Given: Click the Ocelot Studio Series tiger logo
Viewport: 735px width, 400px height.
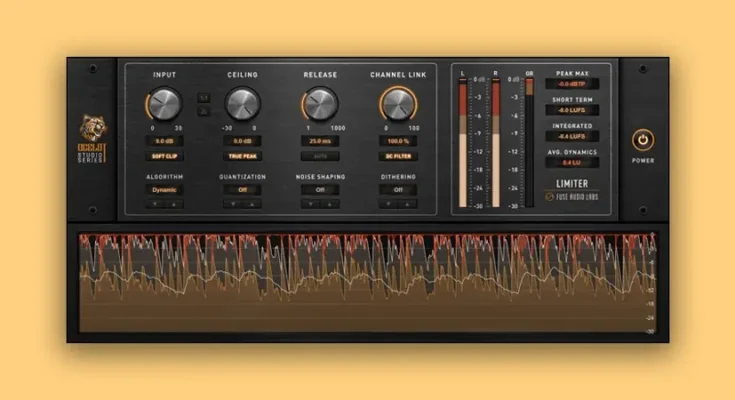Looking at the screenshot, I should pyautogui.click(x=93, y=138).
